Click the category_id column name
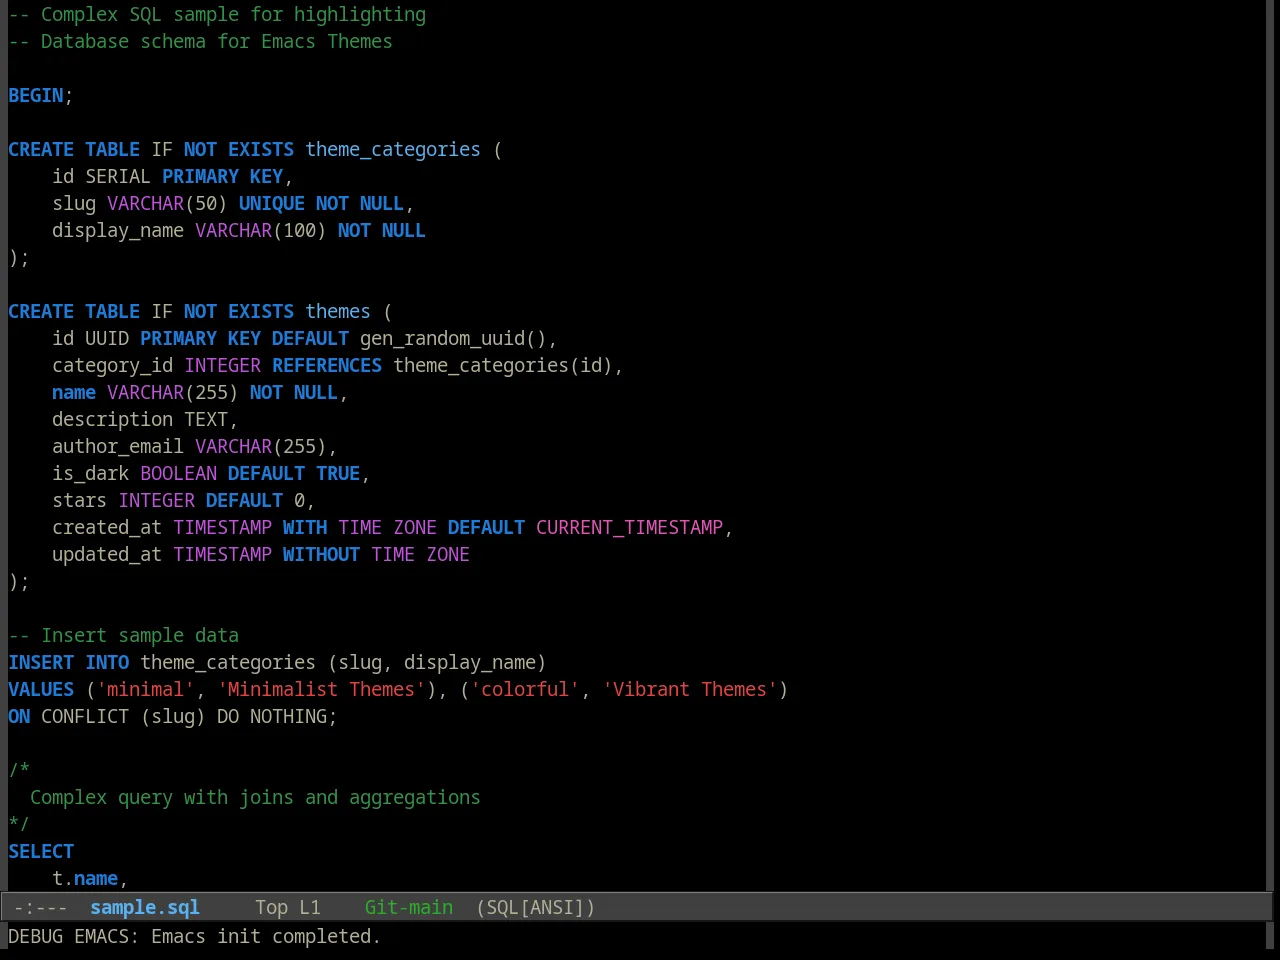Viewport: 1280px width, 960px height. point(112,365)
